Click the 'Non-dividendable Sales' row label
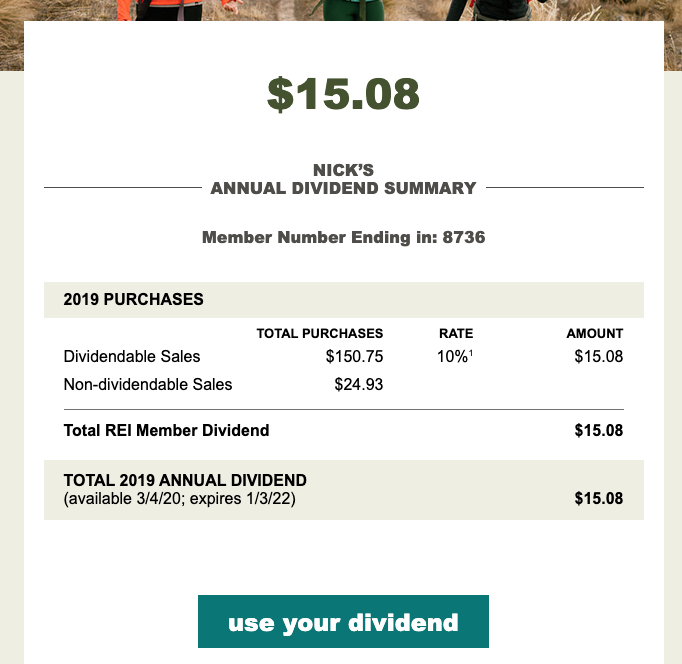 click(x=148, y=384)
